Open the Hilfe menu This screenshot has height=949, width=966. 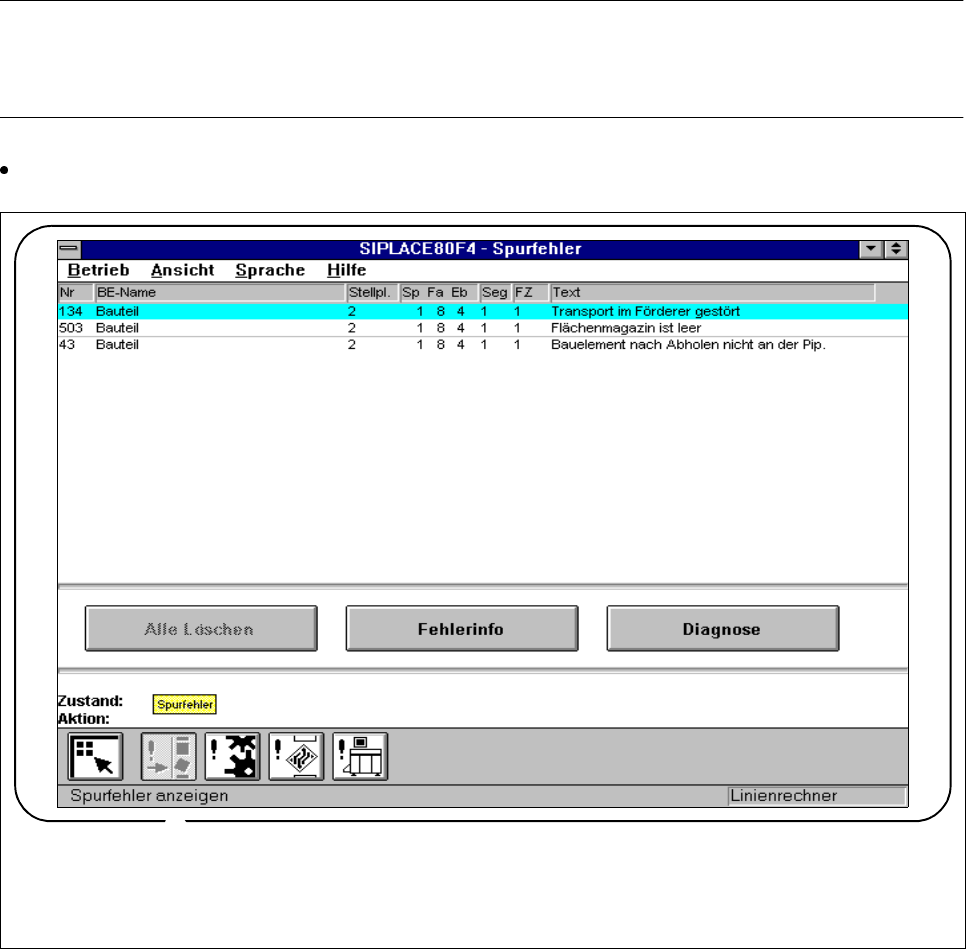pos(346,270)
